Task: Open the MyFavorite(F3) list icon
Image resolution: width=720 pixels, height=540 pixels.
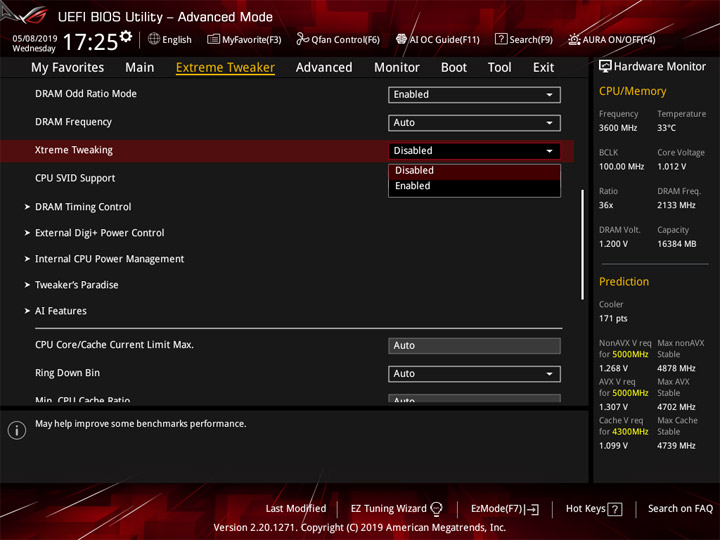Action: tap(213, 39)
